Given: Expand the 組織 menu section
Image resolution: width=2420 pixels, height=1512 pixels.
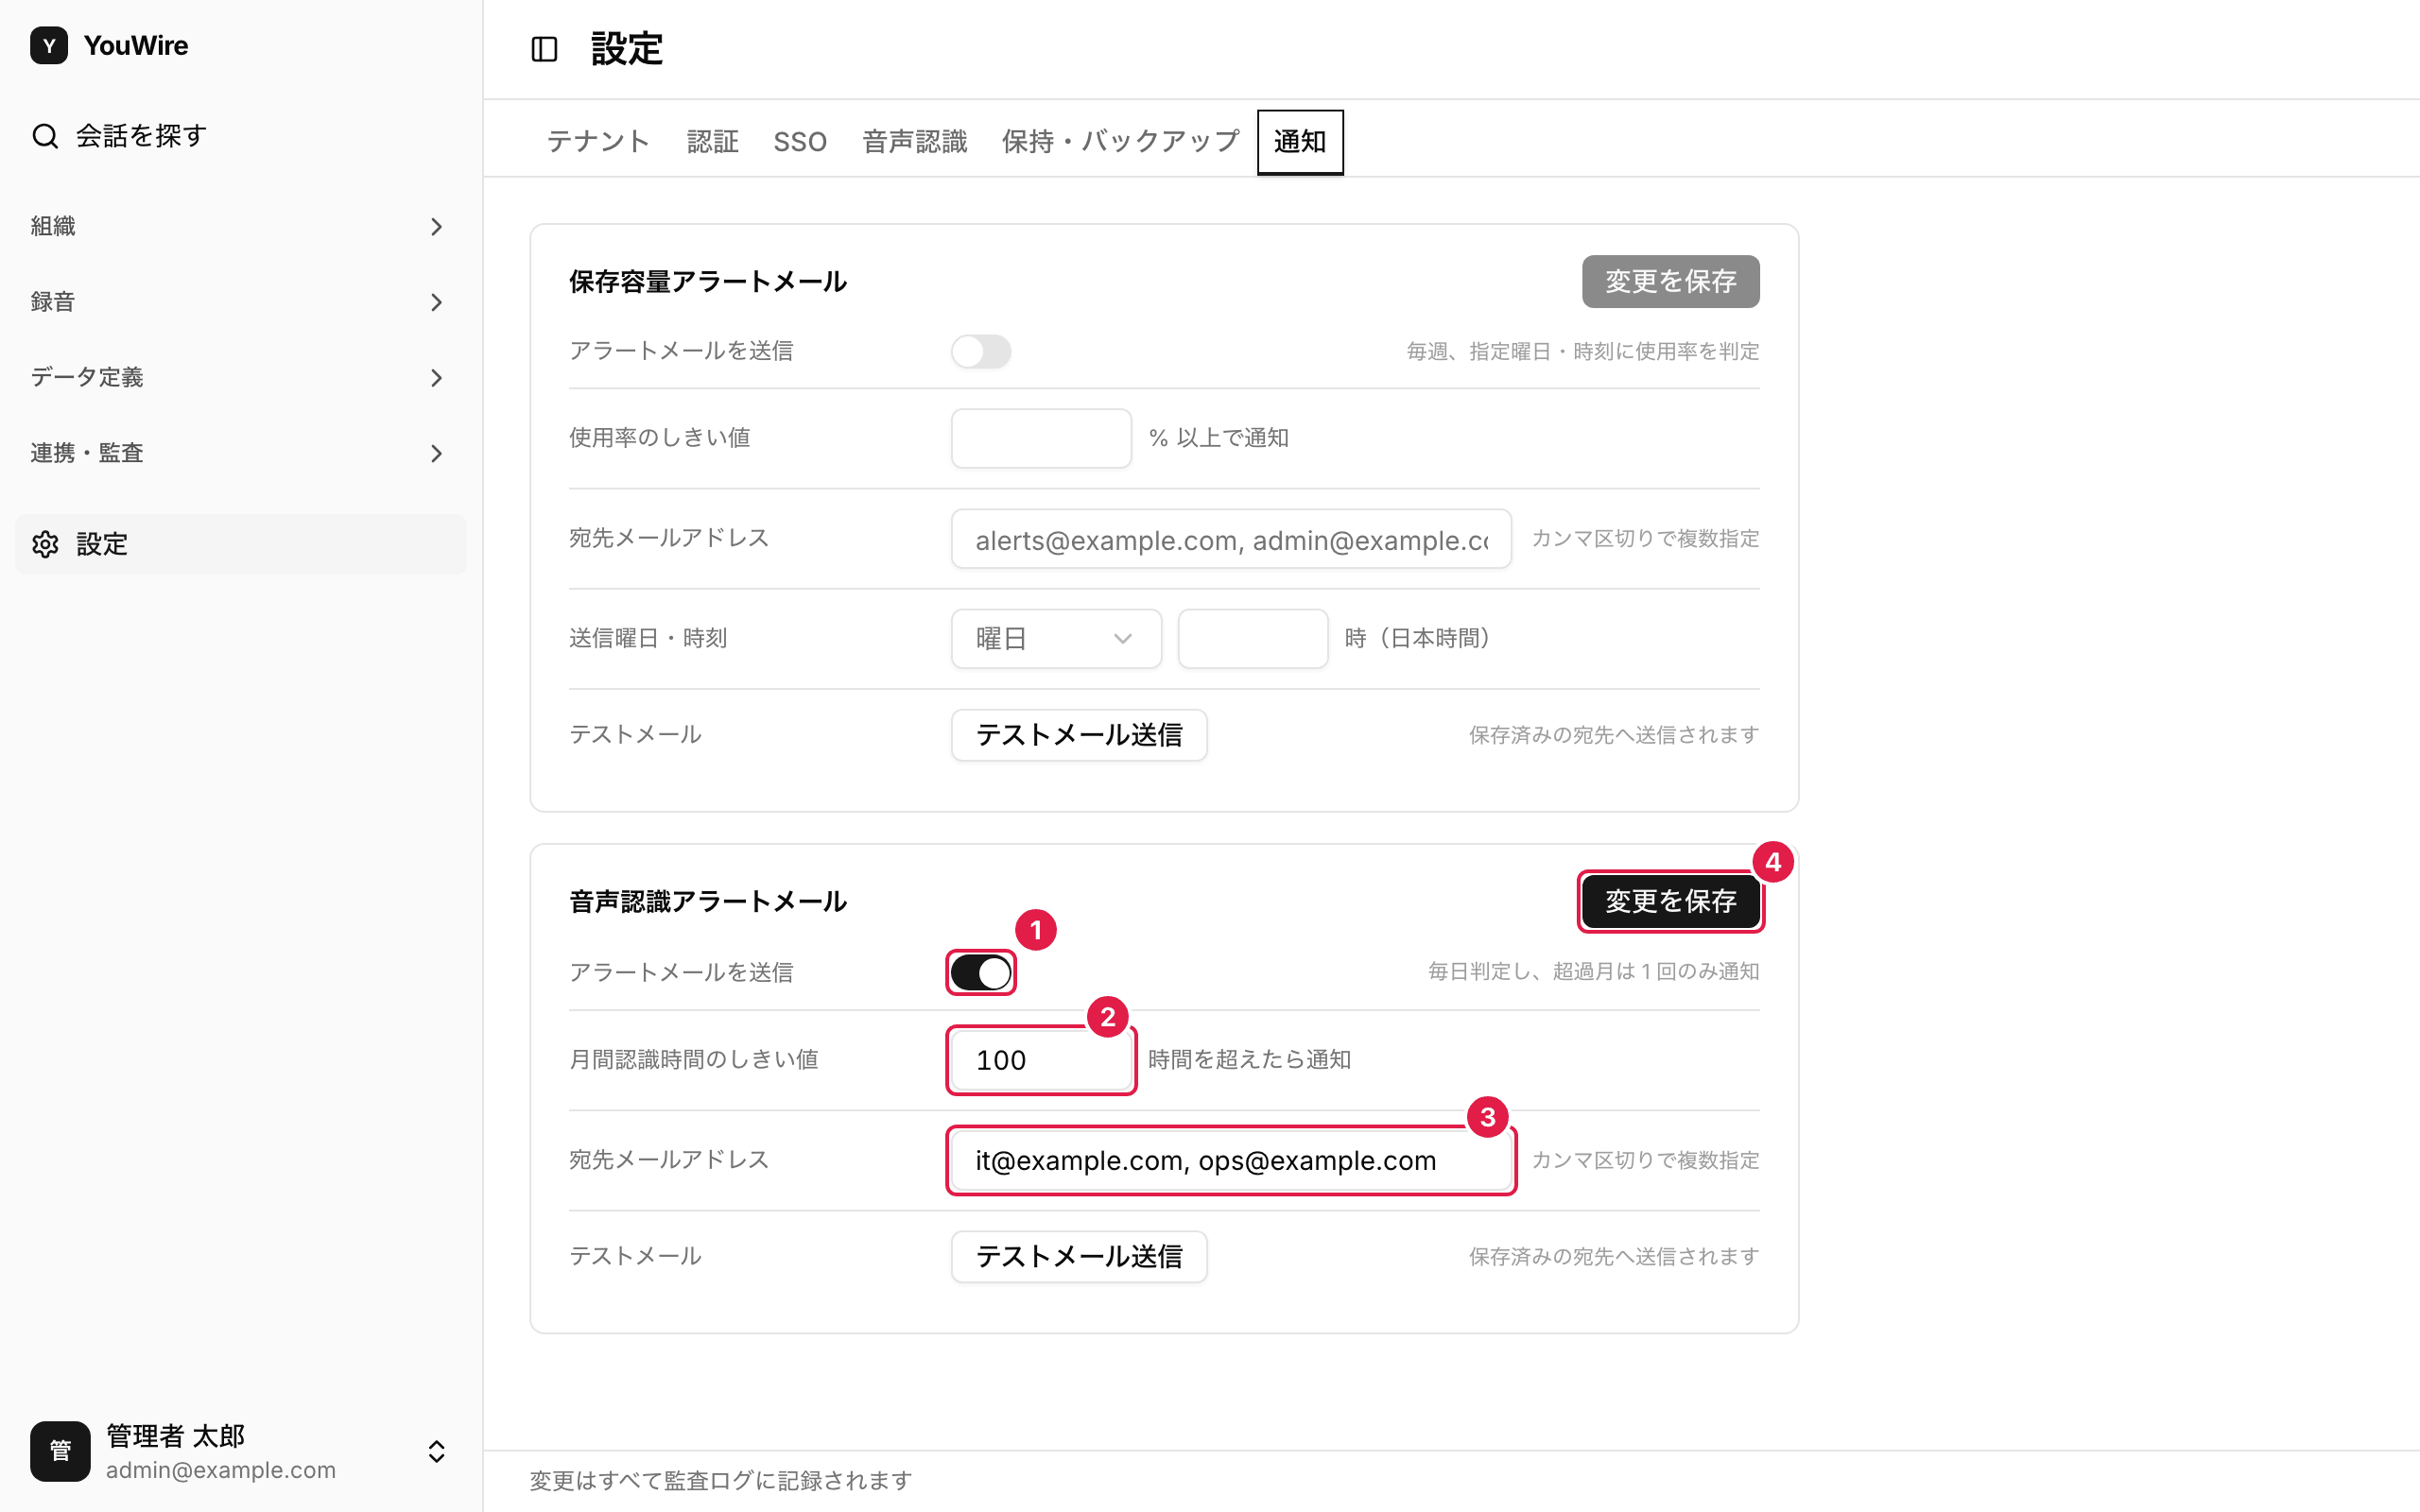Looking at the screenshot, I should [x=240, y=226].
